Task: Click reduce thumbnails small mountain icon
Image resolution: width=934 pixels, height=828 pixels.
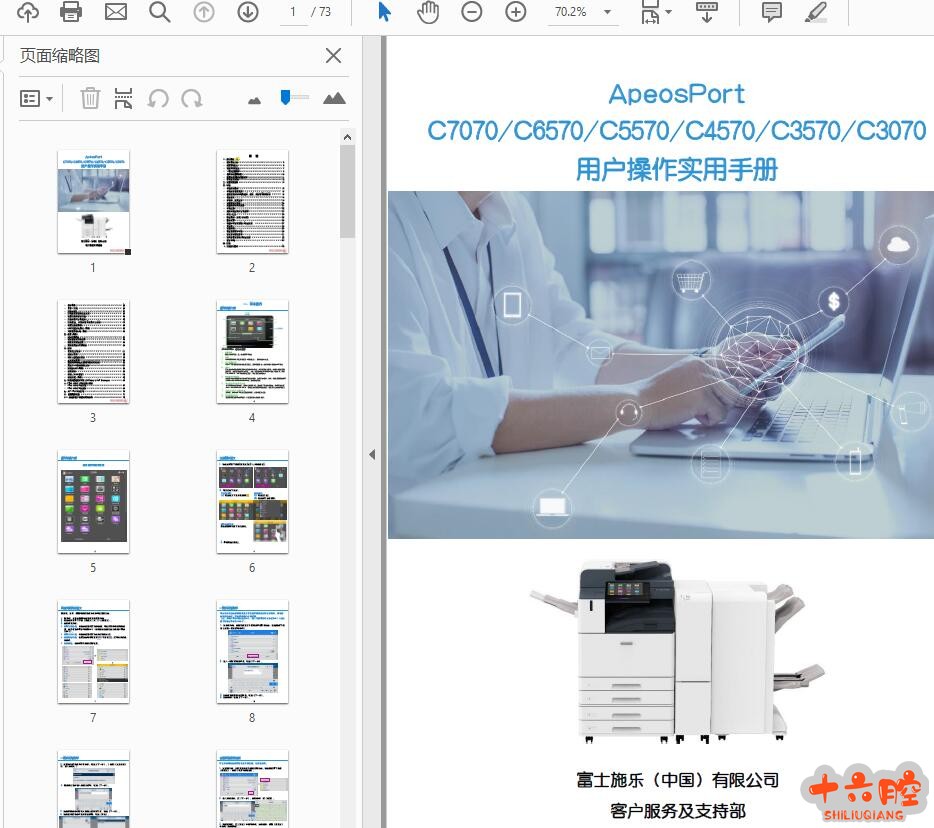Action: coord(254,99)
